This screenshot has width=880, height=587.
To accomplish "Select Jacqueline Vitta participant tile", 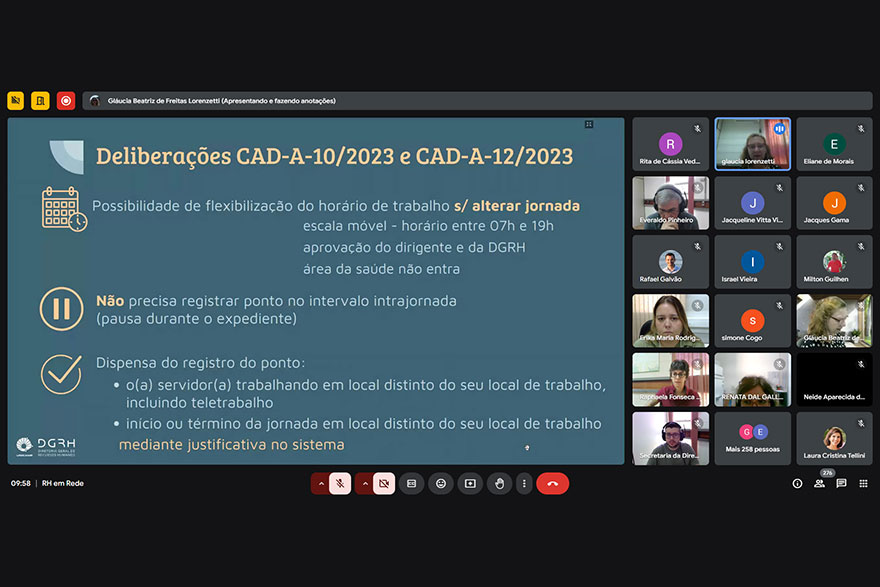I will click(x=753, y=203).
